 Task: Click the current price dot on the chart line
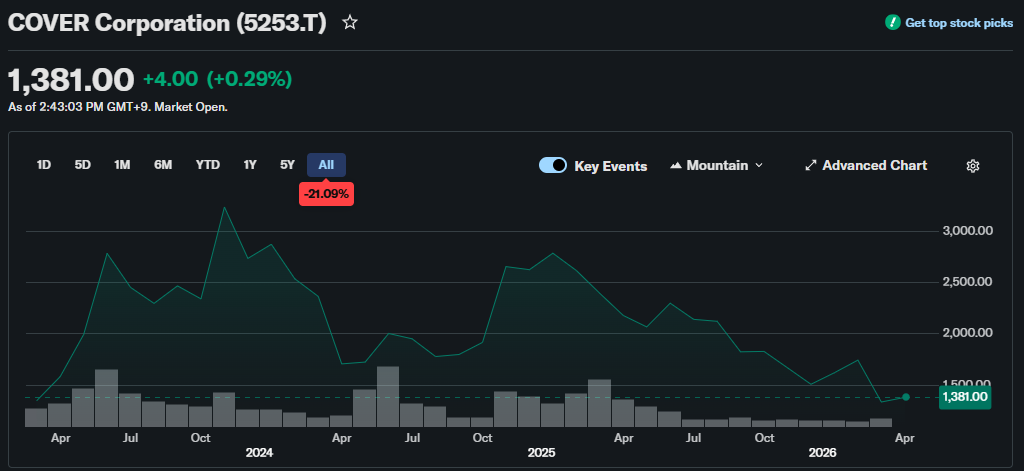905,397
